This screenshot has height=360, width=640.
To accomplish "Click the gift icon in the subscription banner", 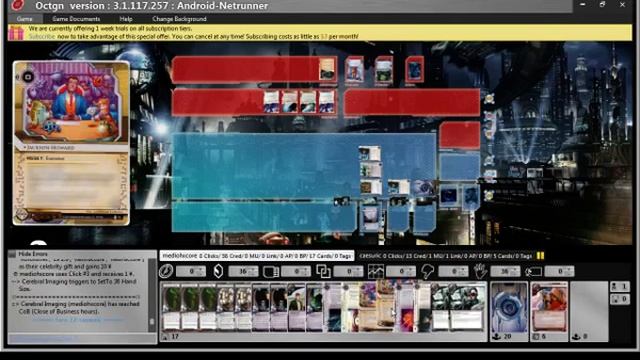I will [16, 33].
